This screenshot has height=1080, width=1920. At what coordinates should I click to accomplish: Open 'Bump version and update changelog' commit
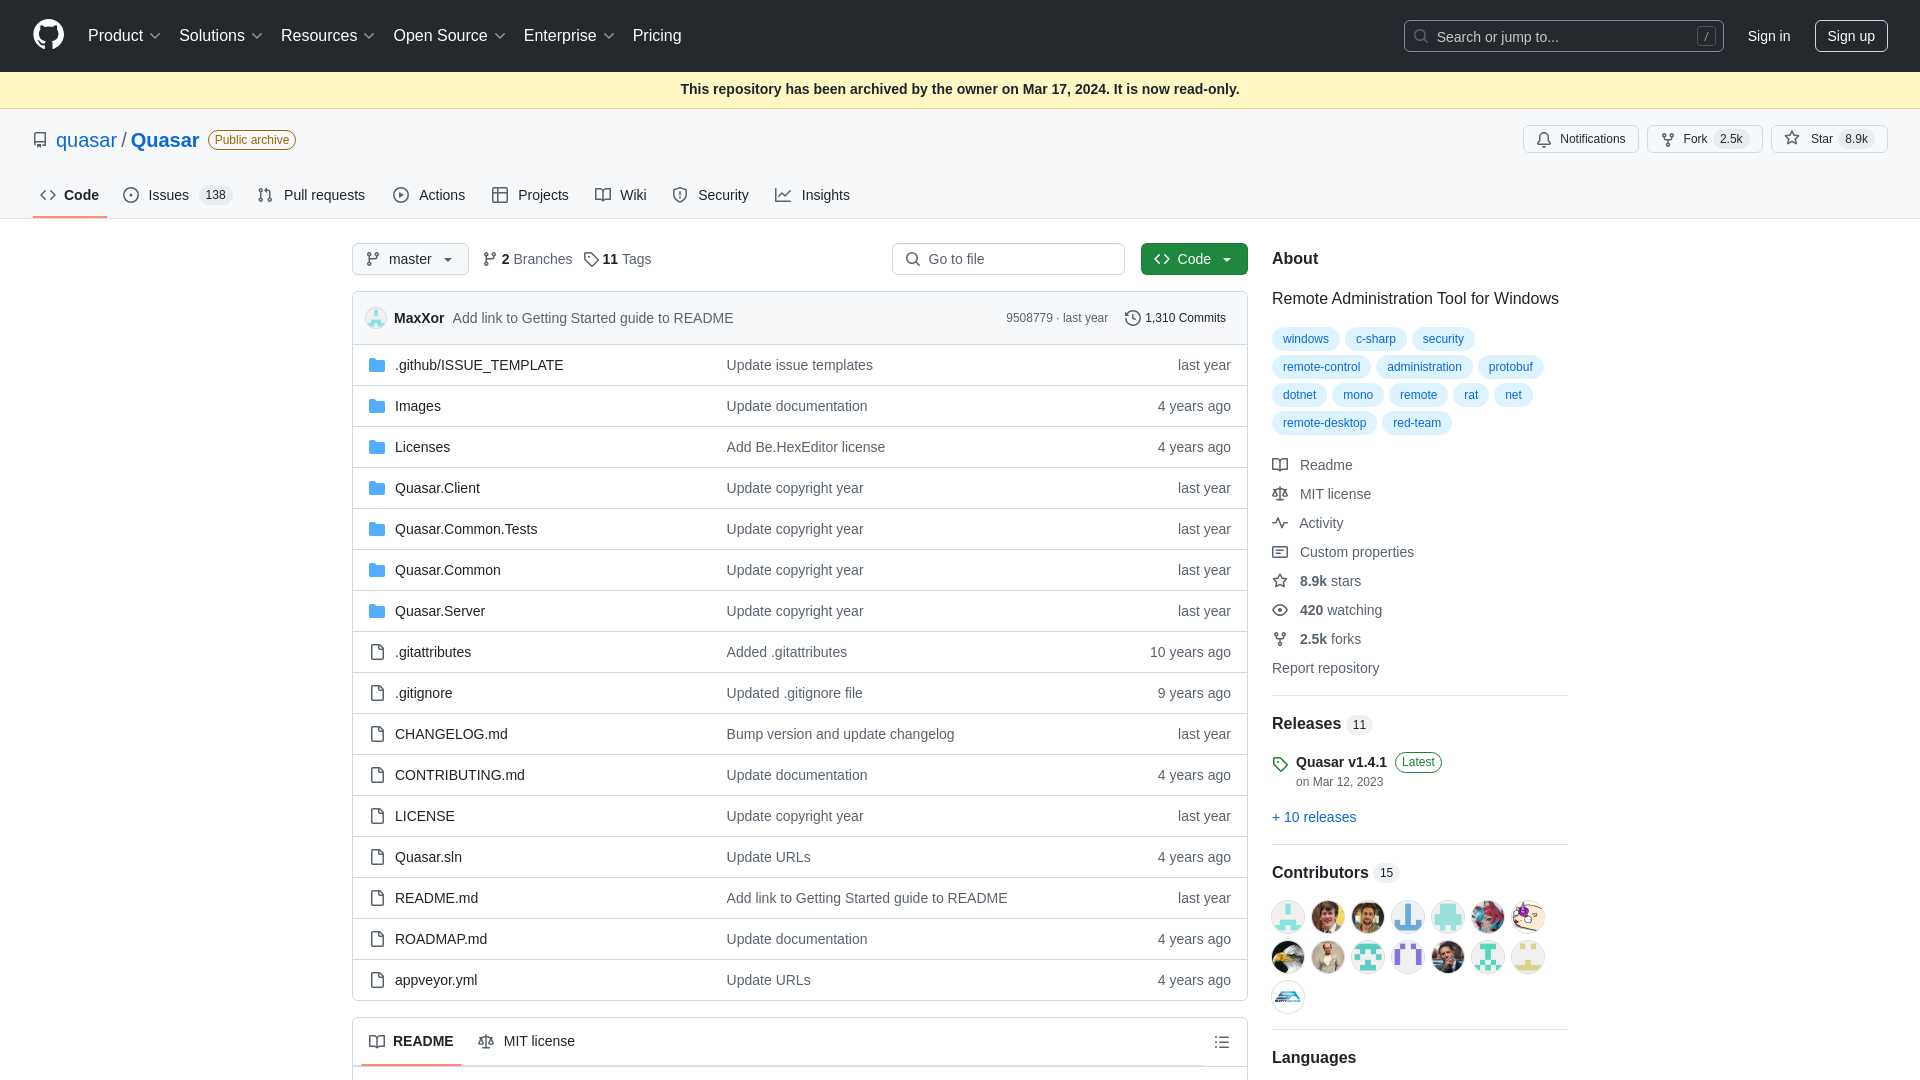840,734
